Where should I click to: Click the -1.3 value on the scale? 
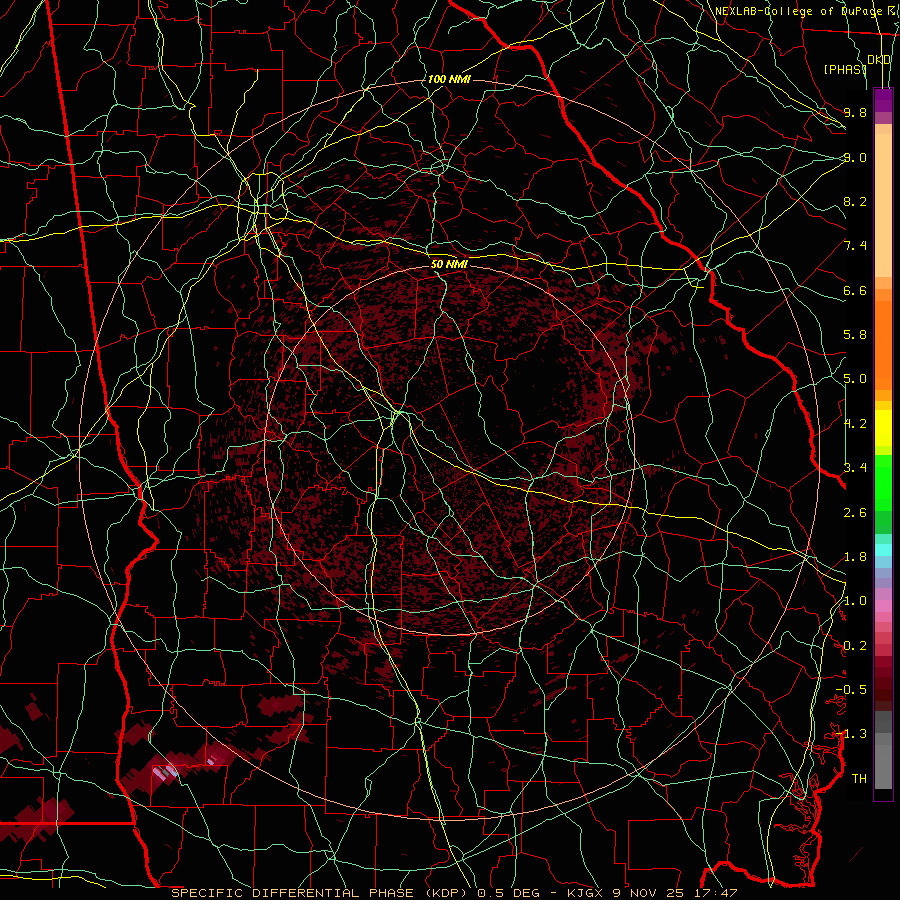pos(851,734)
